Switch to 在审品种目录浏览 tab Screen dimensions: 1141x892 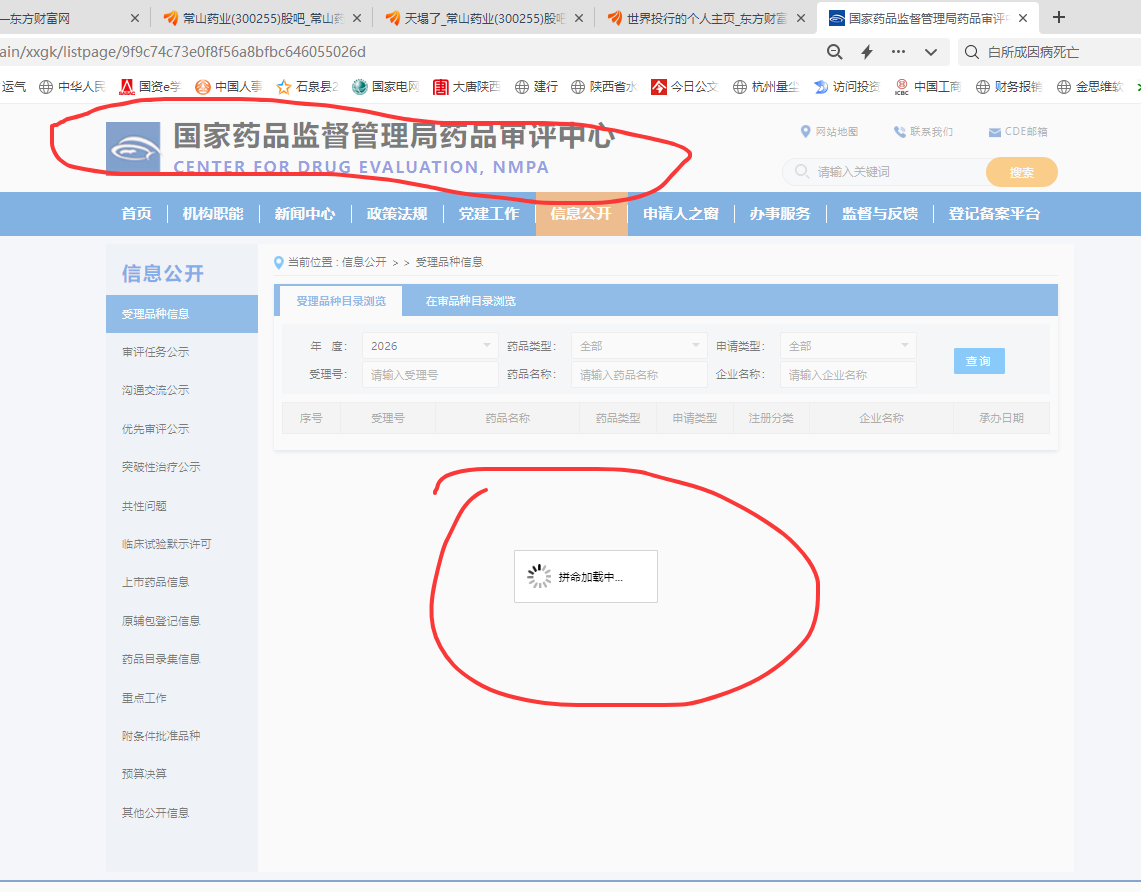pos(470,301)
